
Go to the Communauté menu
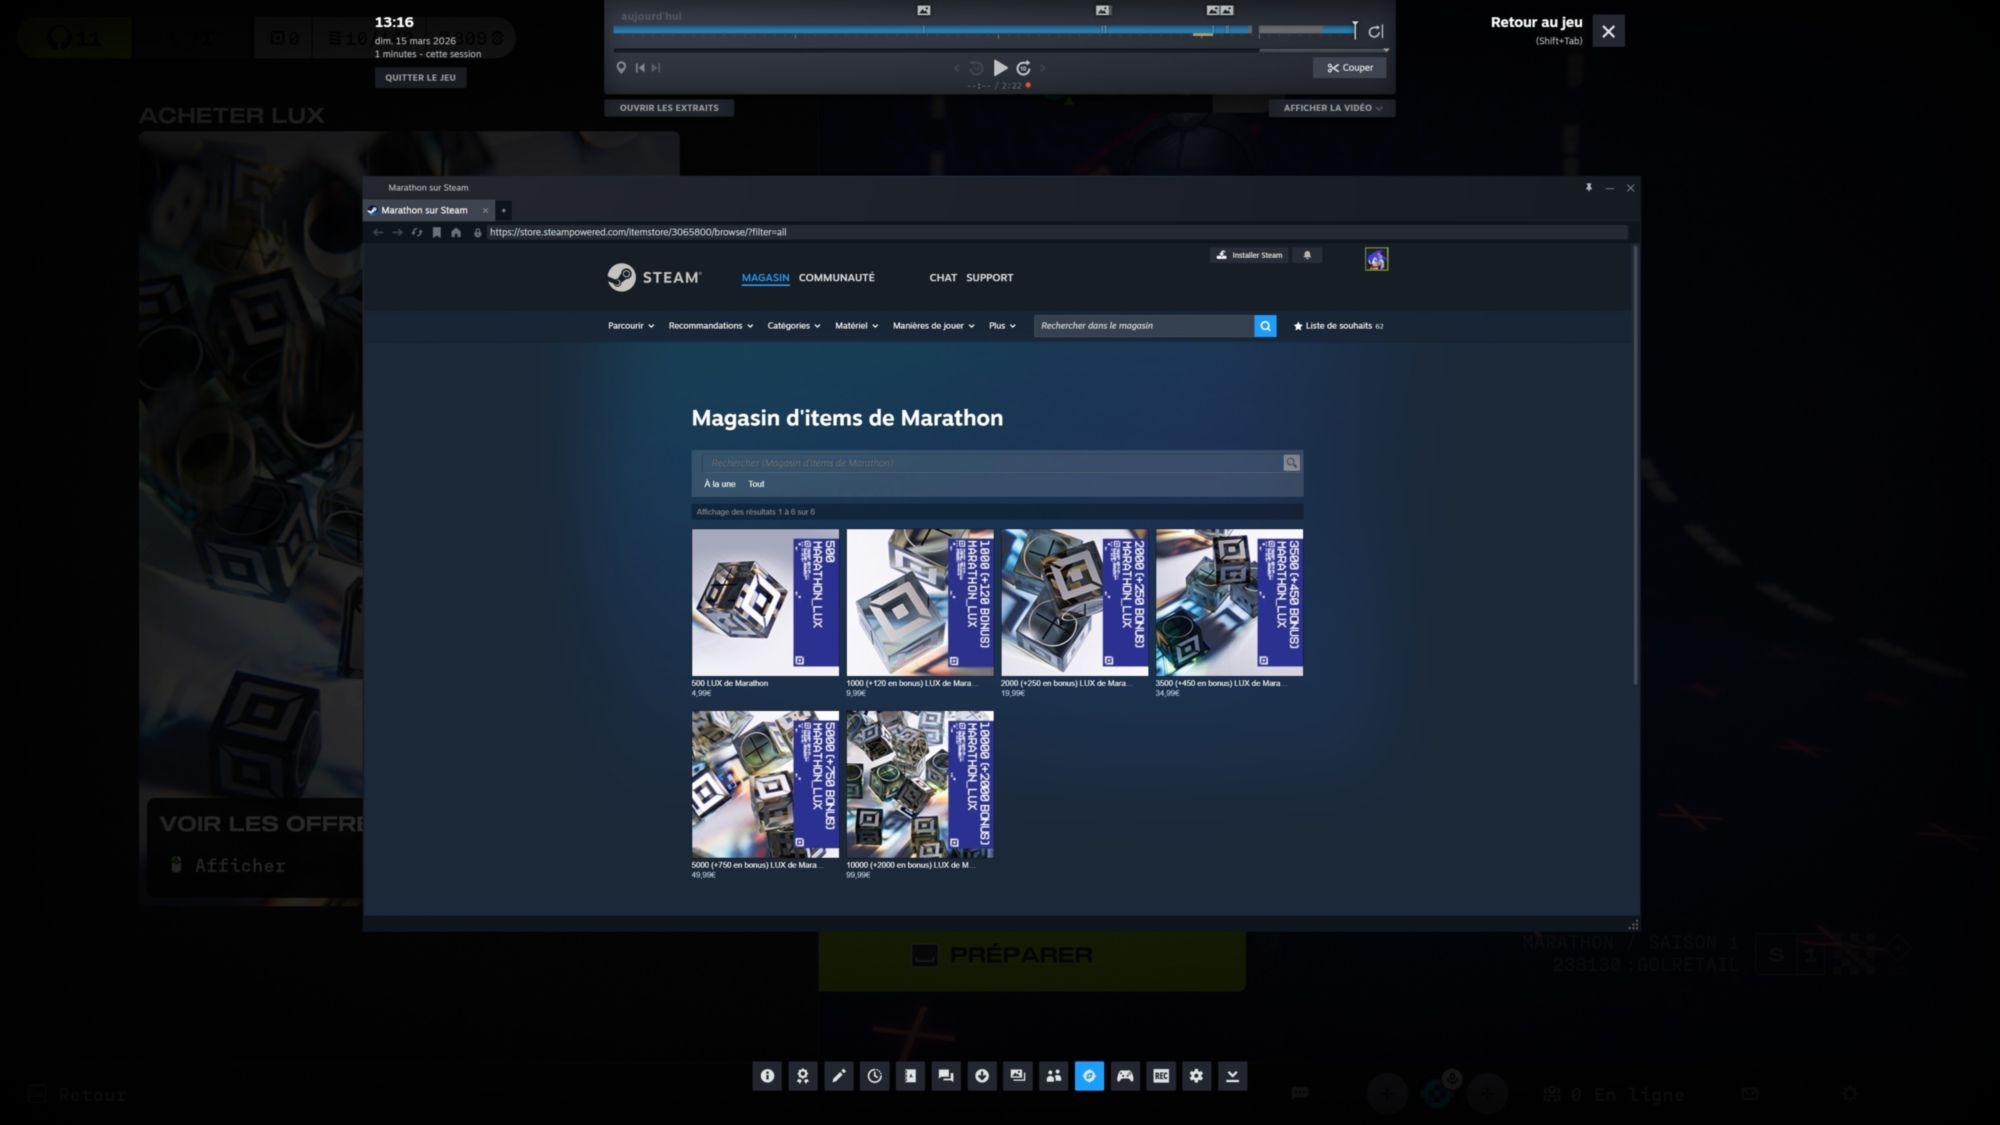click(836, 278)
